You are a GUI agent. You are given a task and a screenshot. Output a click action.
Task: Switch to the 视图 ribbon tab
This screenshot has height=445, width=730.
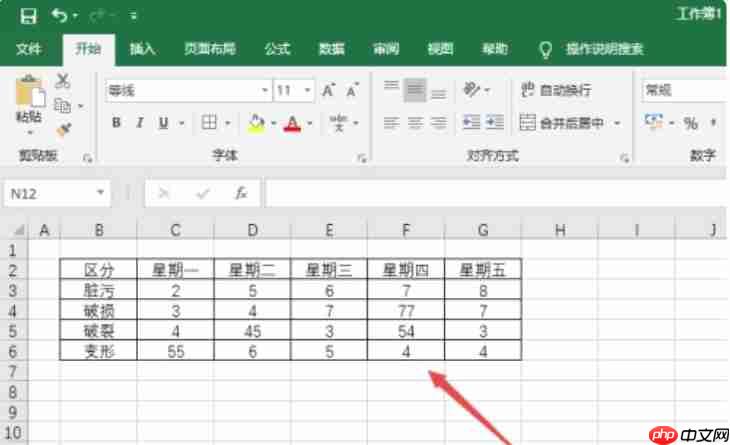tap(440, 49)
